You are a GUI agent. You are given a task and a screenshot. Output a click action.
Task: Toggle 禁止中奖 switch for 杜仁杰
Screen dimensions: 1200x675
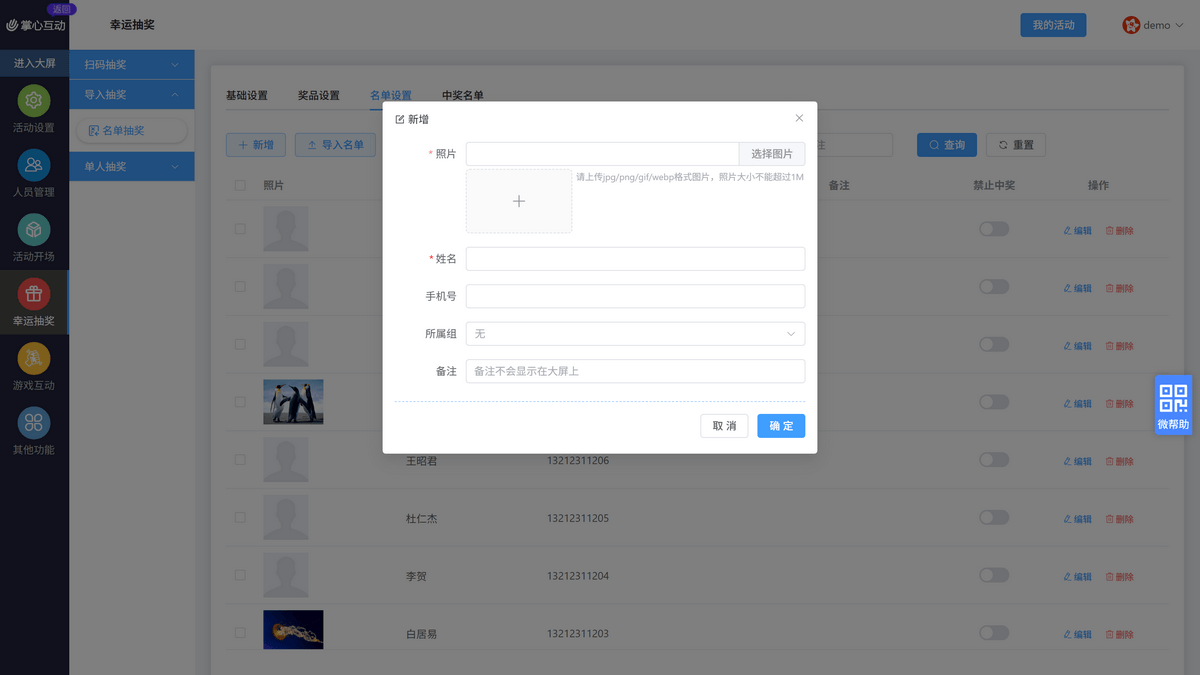click(994, 517)
